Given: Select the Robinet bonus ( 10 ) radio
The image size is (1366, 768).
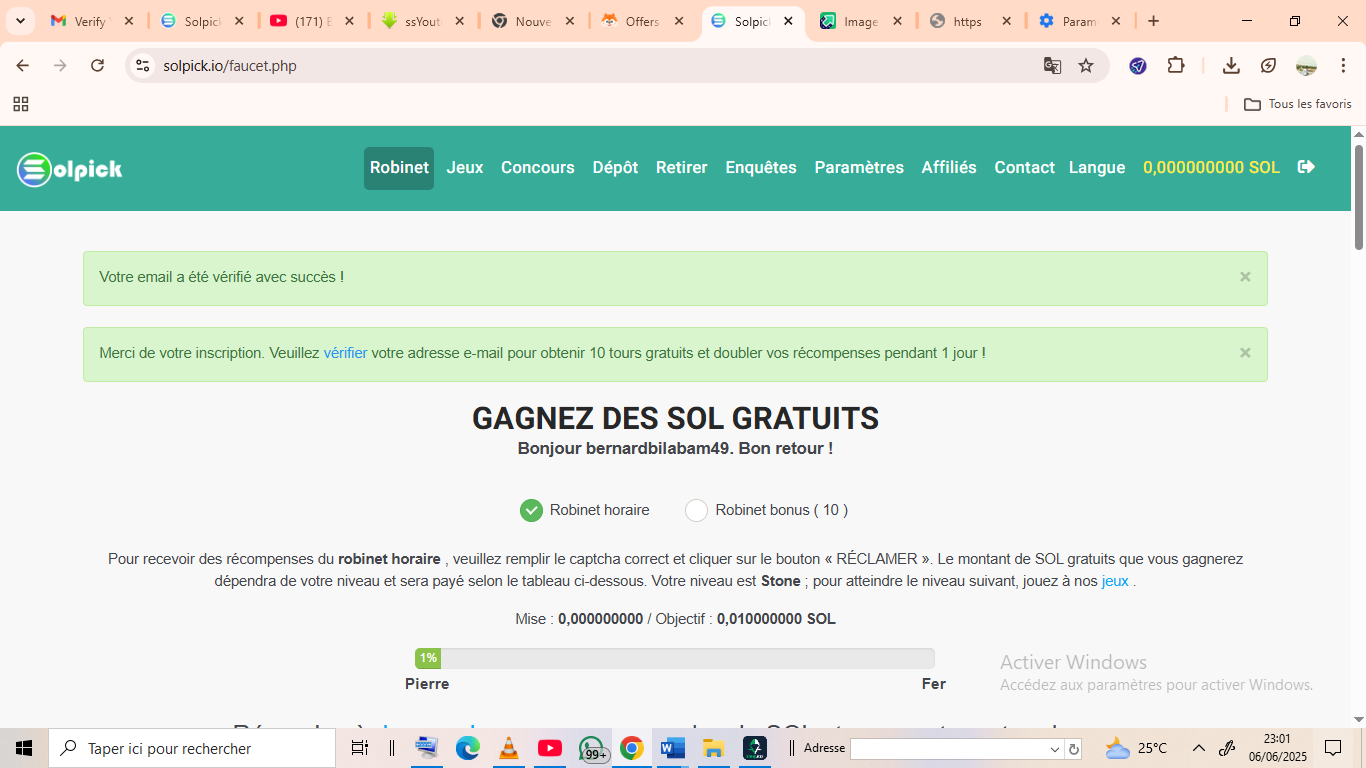Looking at the screenshot, I should [x=696, y=510].
